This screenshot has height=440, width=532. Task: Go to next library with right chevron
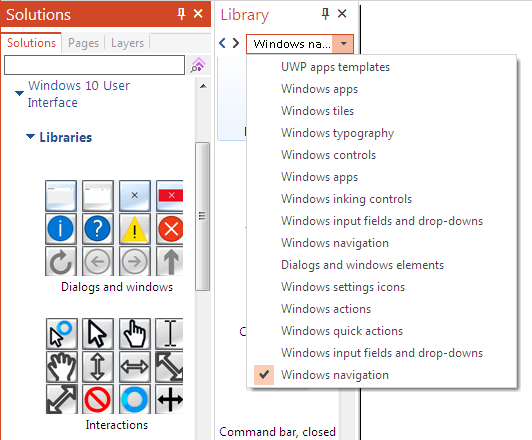click(236, 43)
